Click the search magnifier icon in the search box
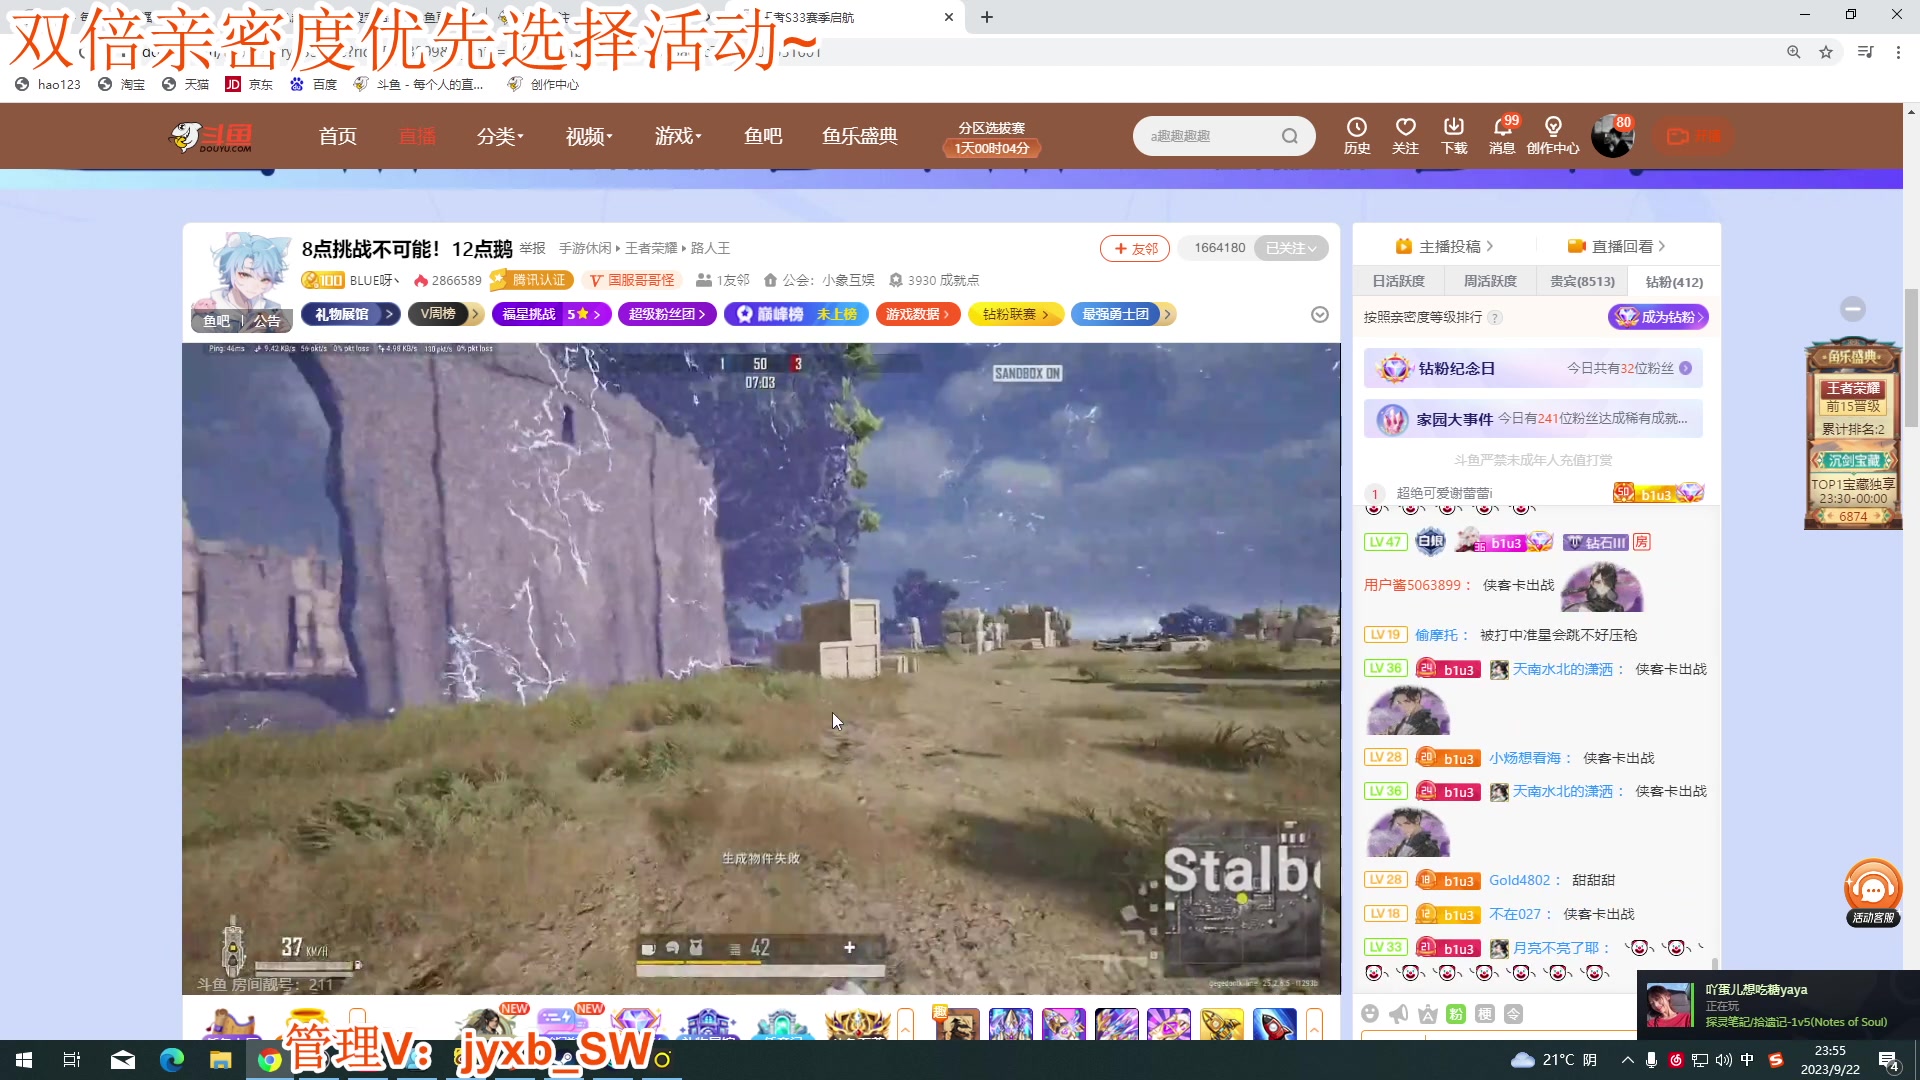Screen dimensions: 1920x1080 pyautogui.click(x=1290, y=136)
